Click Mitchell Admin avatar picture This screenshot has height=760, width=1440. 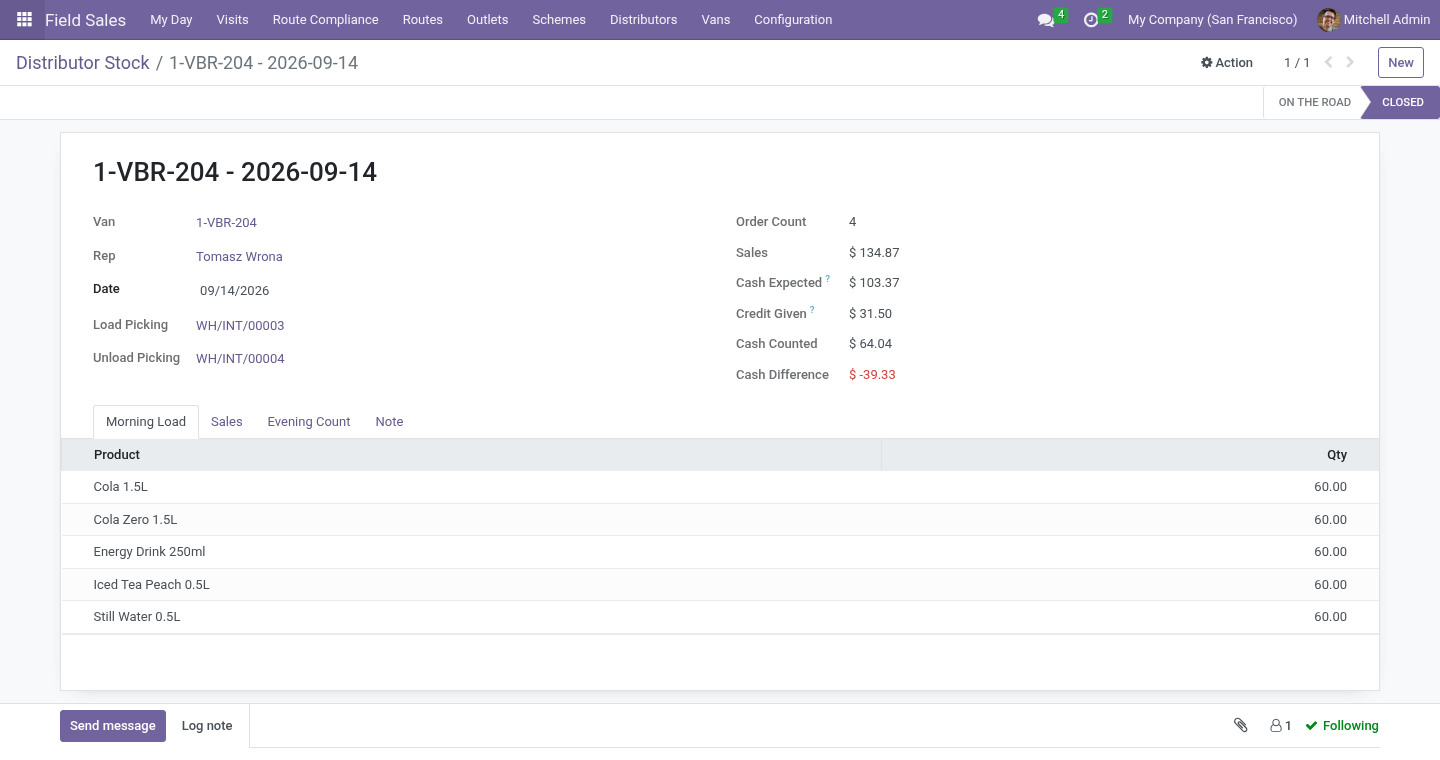coord(1328,20)
